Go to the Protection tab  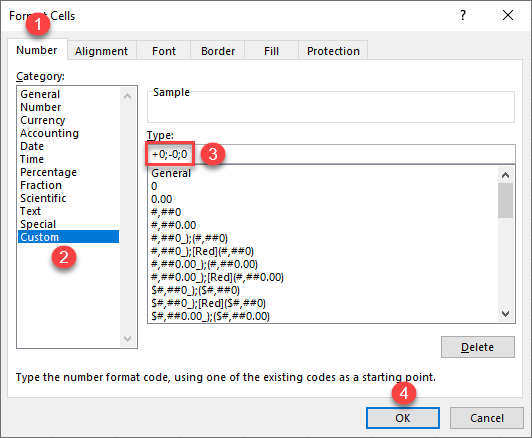(333, 51)
